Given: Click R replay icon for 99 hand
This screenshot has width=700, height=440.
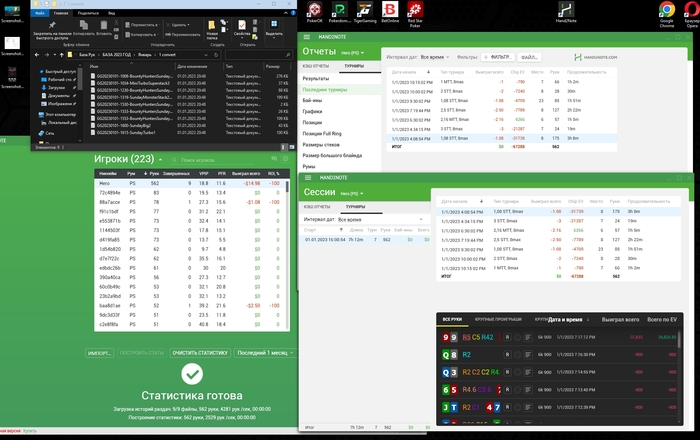Looking at the screenshot, I should click(x=507, y=337).
